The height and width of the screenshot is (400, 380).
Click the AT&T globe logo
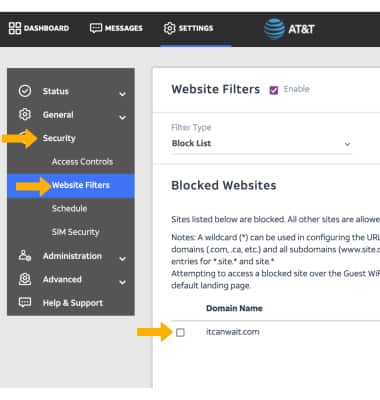[x=274, y=29]
